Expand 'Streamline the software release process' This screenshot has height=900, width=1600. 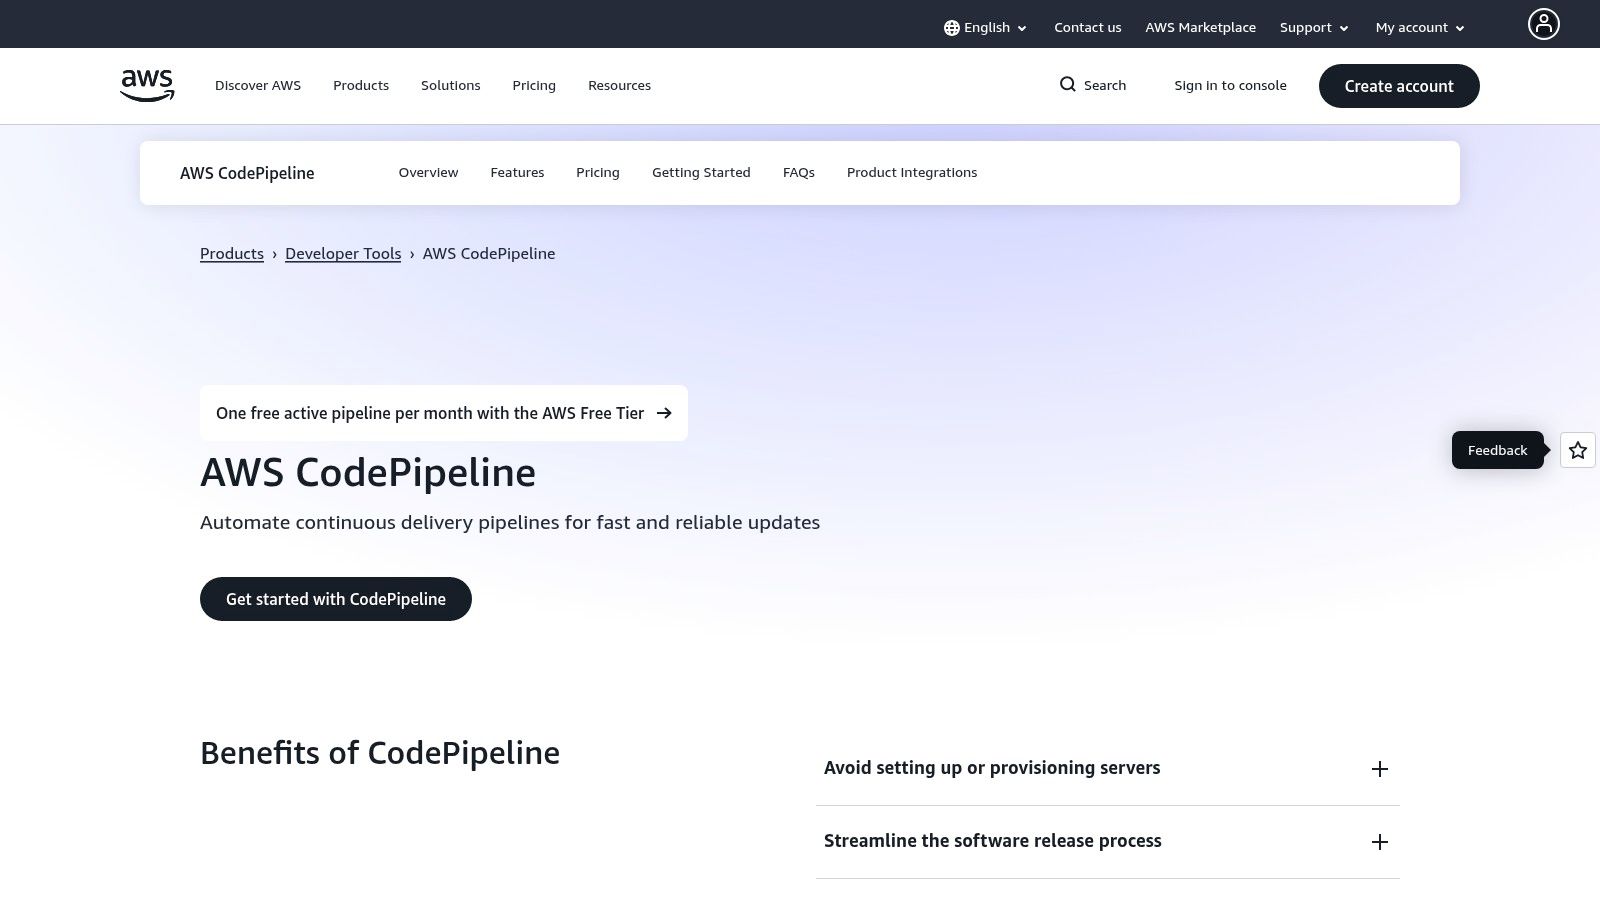click(1380, 842)
